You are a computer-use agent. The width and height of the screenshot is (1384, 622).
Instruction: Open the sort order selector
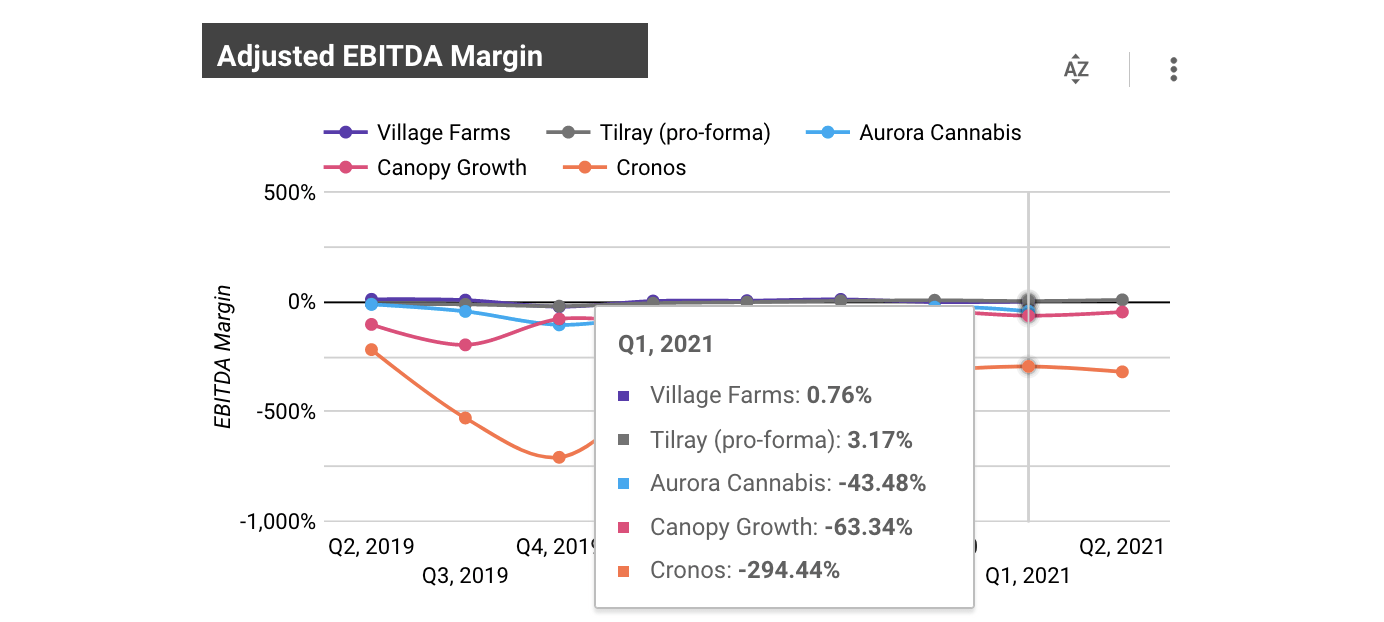click(1074, 68)
